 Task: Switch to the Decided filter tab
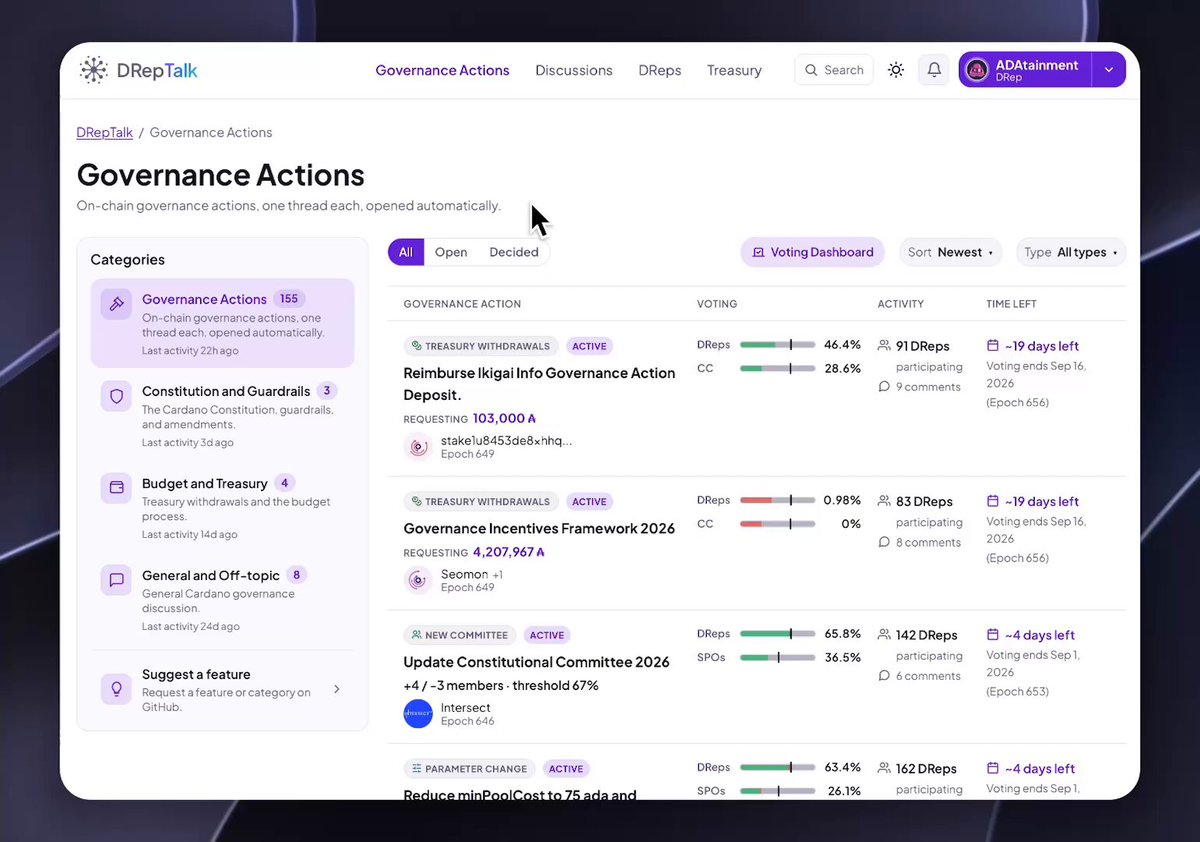[514, 252]
